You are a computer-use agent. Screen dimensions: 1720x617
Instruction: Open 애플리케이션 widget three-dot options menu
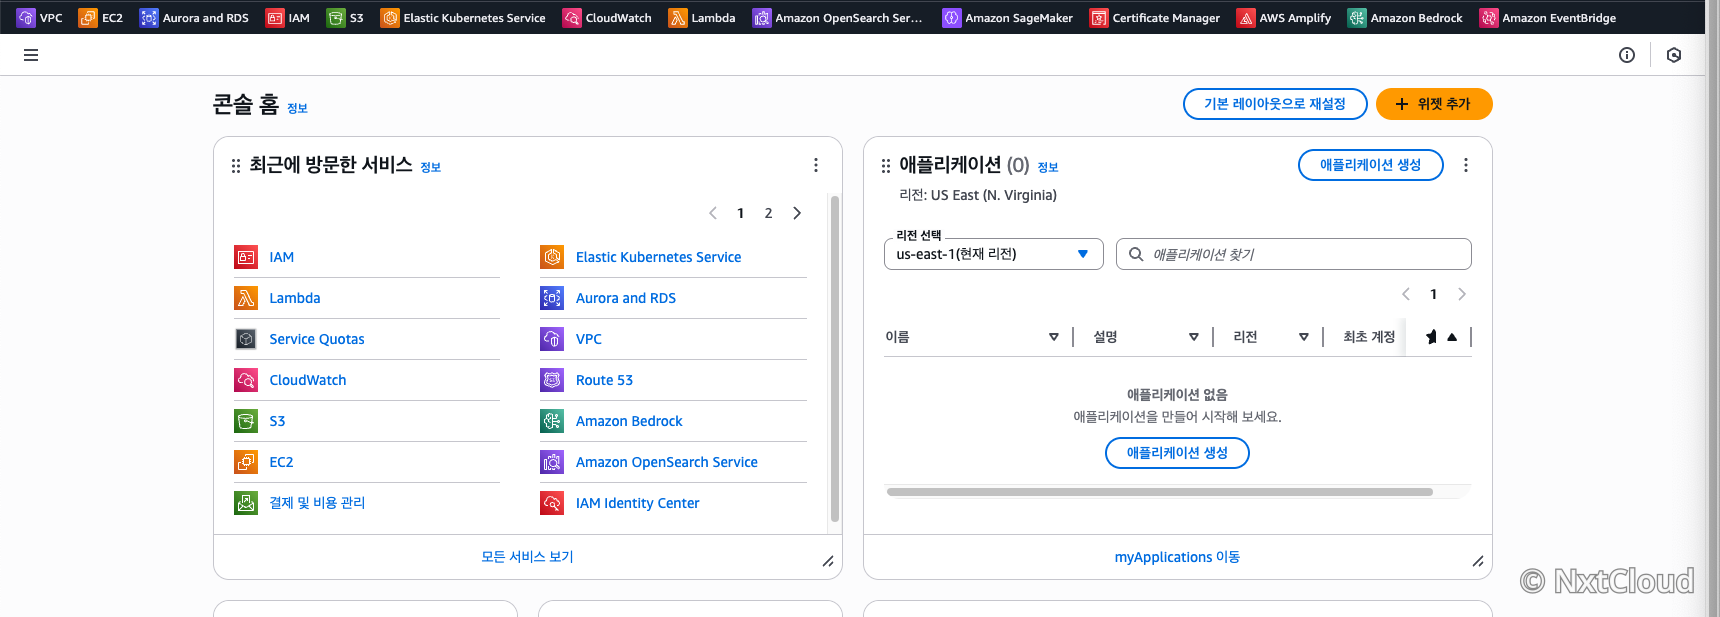point(1466,165)
